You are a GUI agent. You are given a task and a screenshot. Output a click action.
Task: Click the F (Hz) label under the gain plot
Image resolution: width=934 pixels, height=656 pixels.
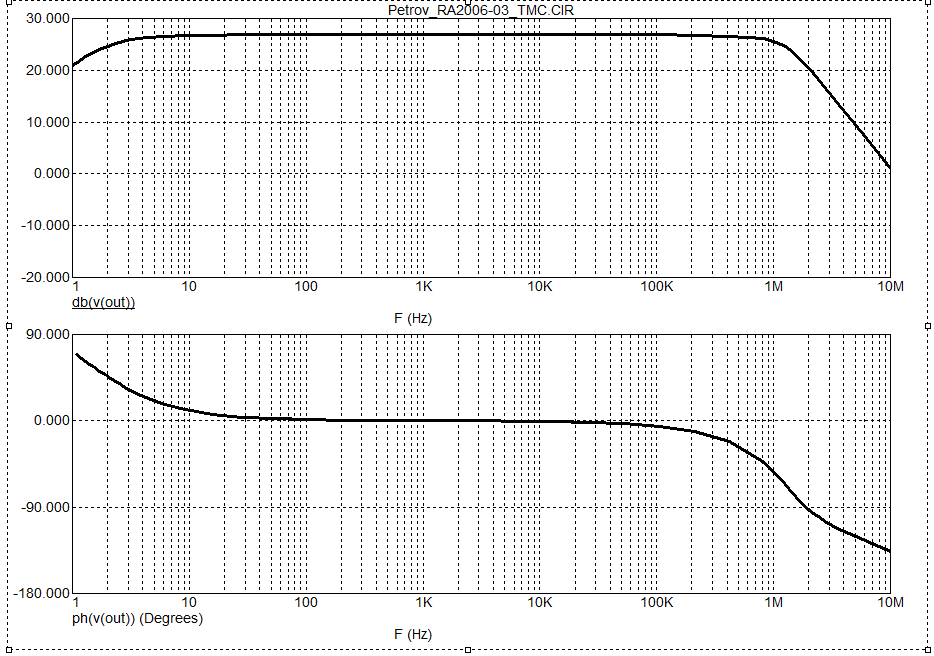coord(413,318)
